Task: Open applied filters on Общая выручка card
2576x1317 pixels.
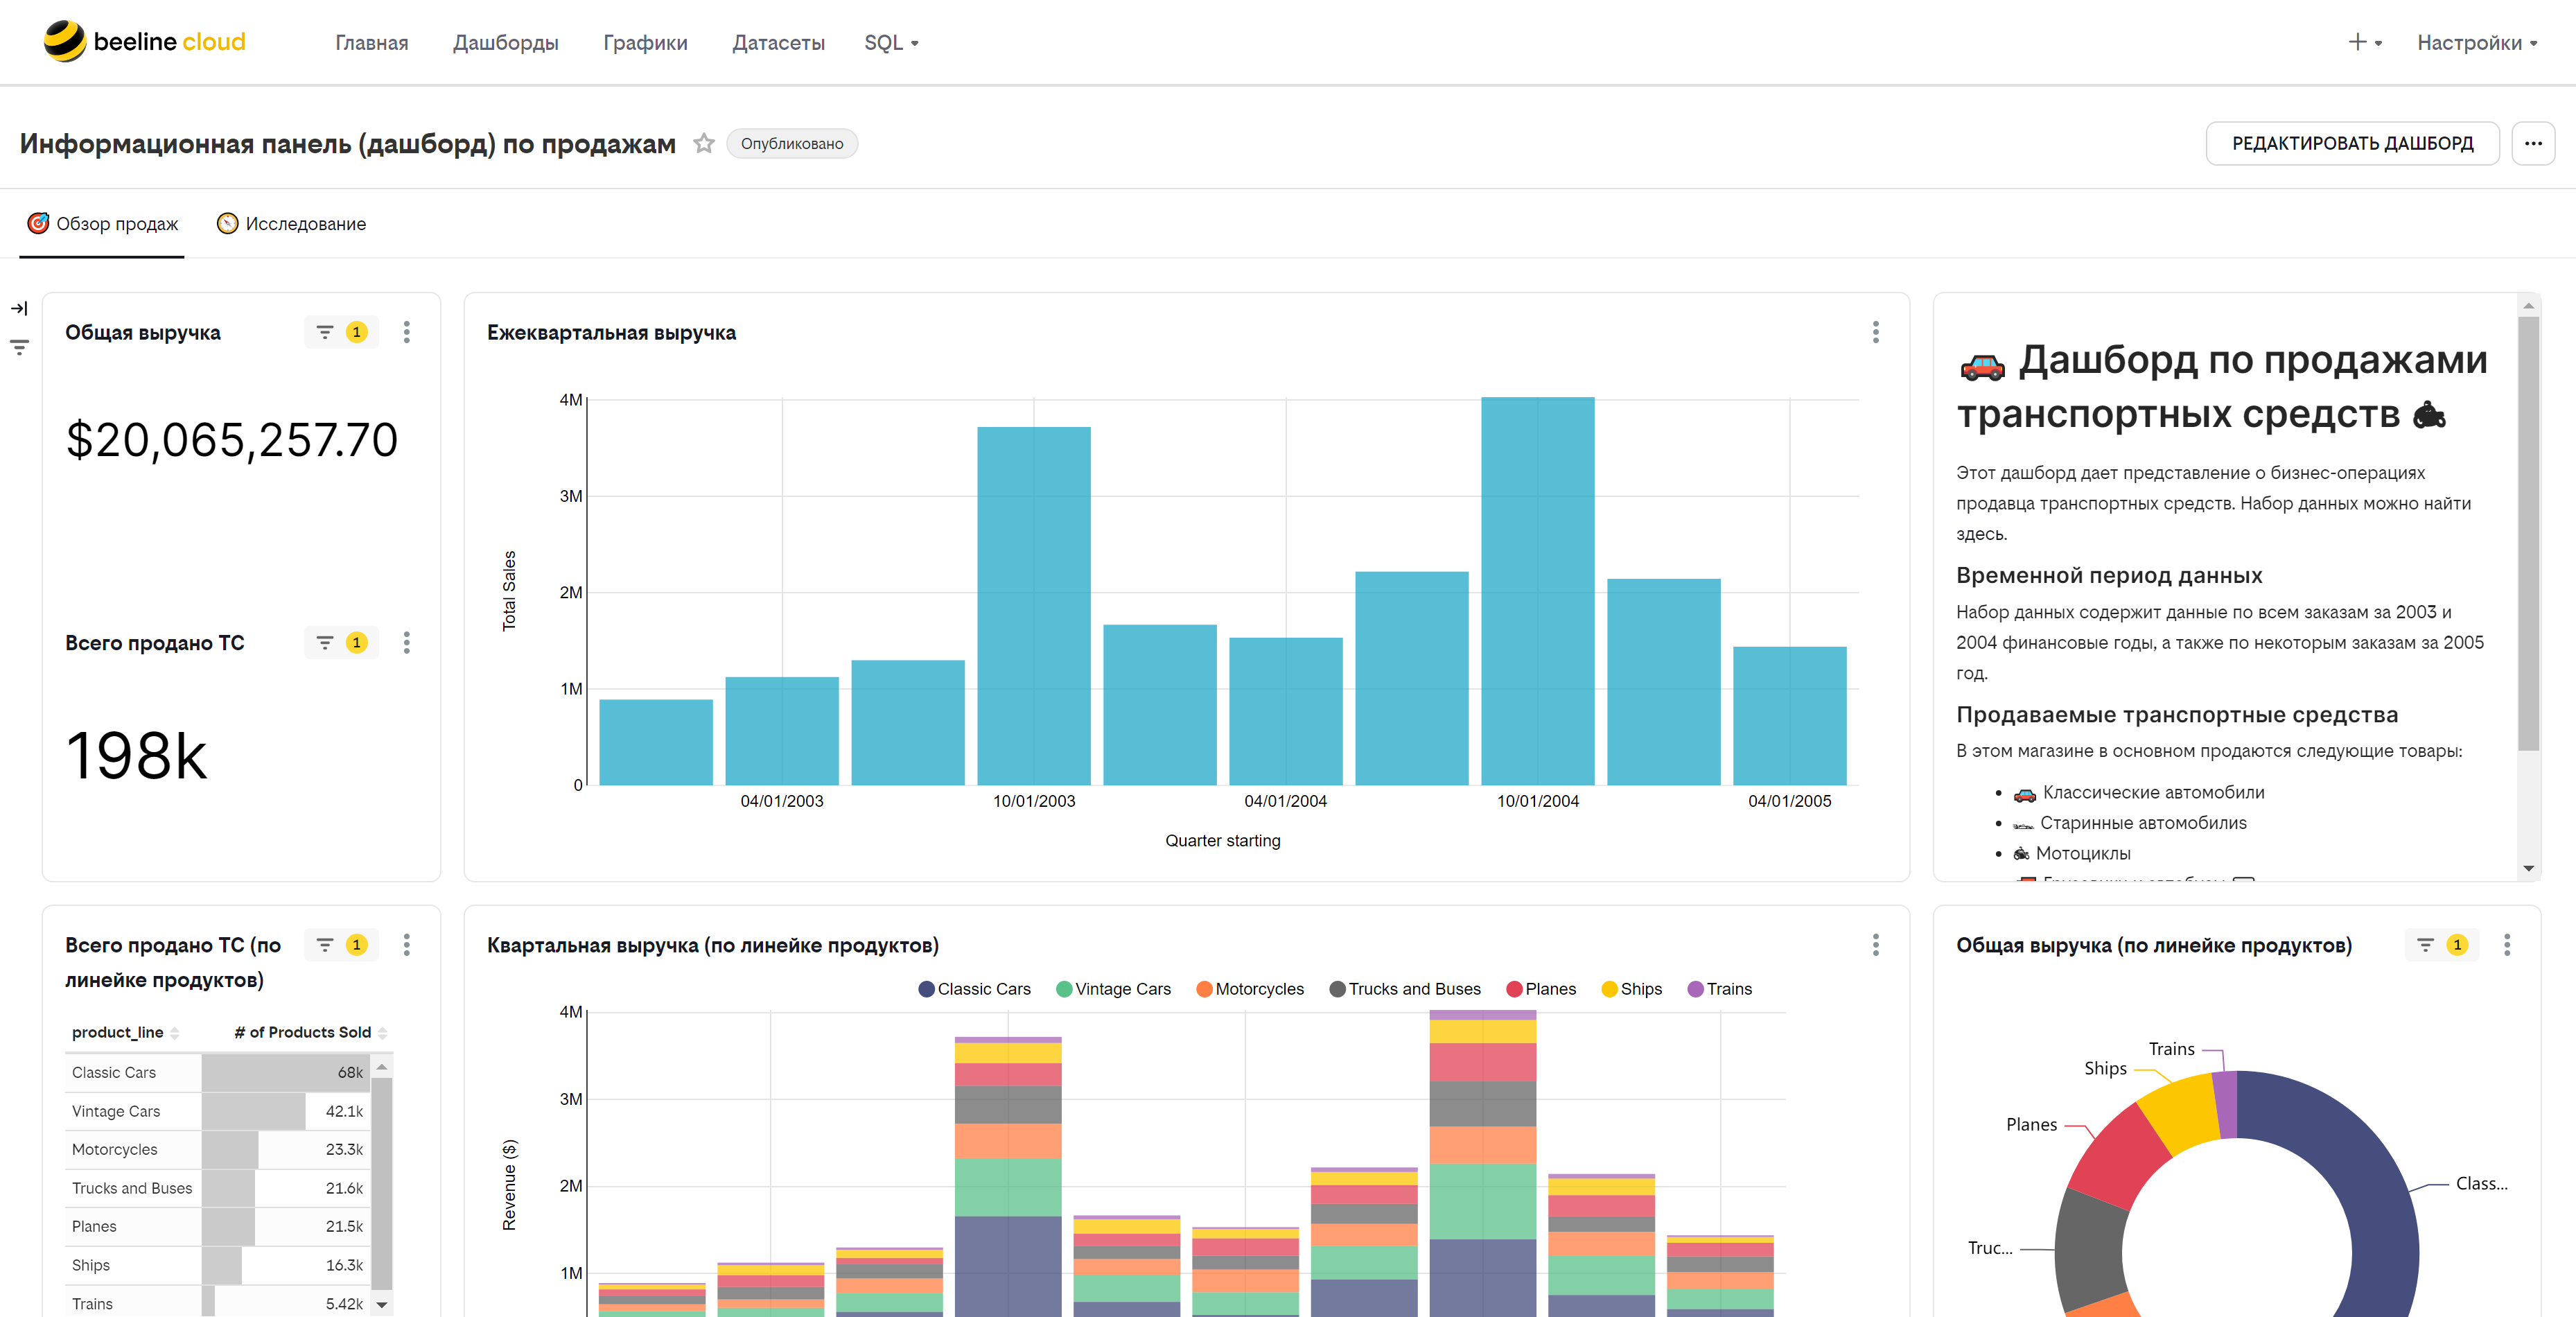Action: (x=342, y=332)
